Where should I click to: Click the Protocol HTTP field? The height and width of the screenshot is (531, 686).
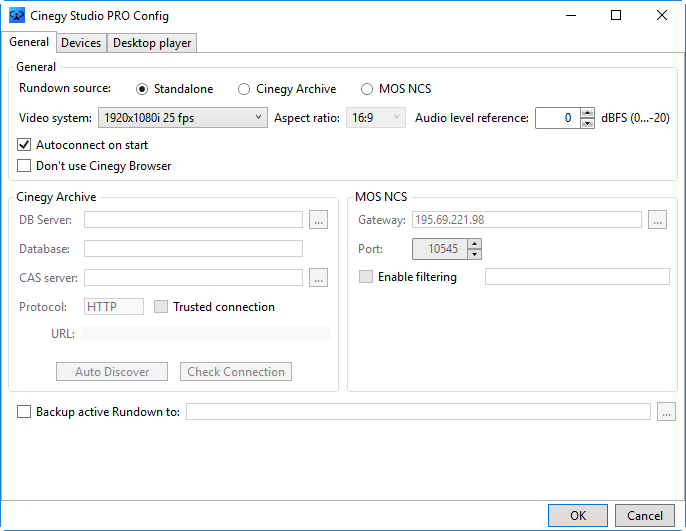[x=114, y=307]
